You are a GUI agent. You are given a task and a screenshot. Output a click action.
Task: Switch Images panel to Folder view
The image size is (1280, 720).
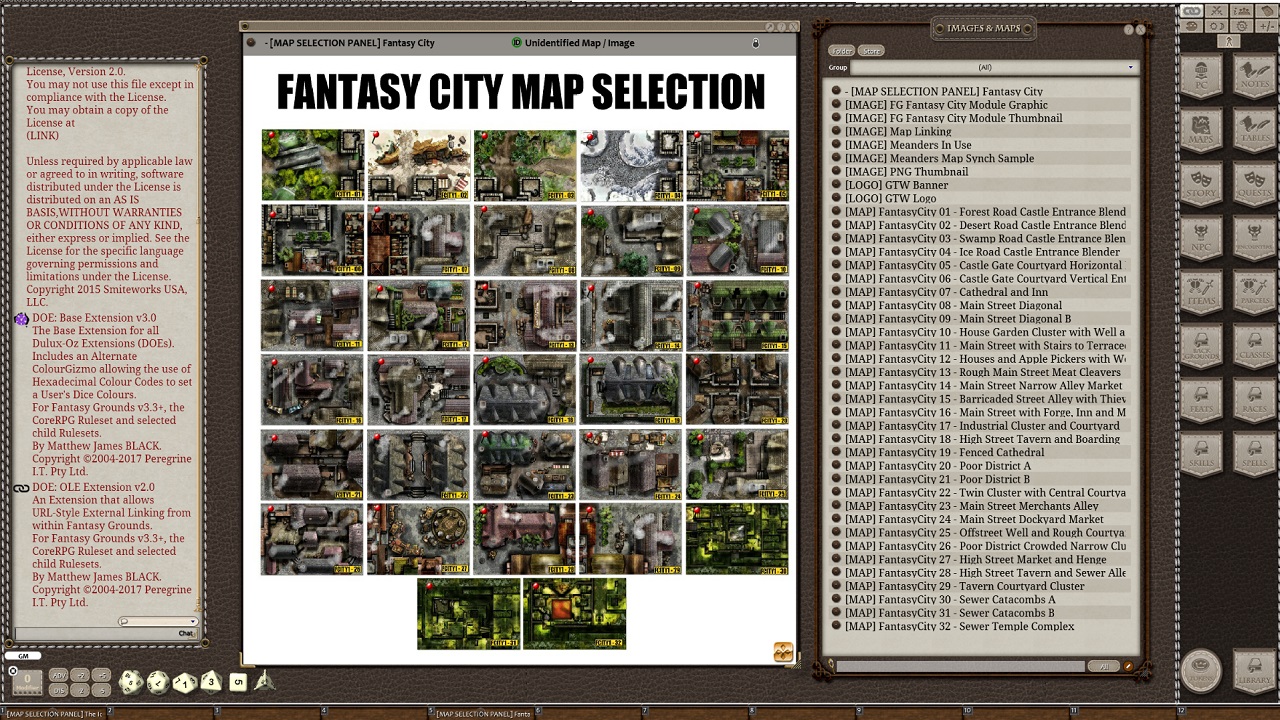coord(840,50)
